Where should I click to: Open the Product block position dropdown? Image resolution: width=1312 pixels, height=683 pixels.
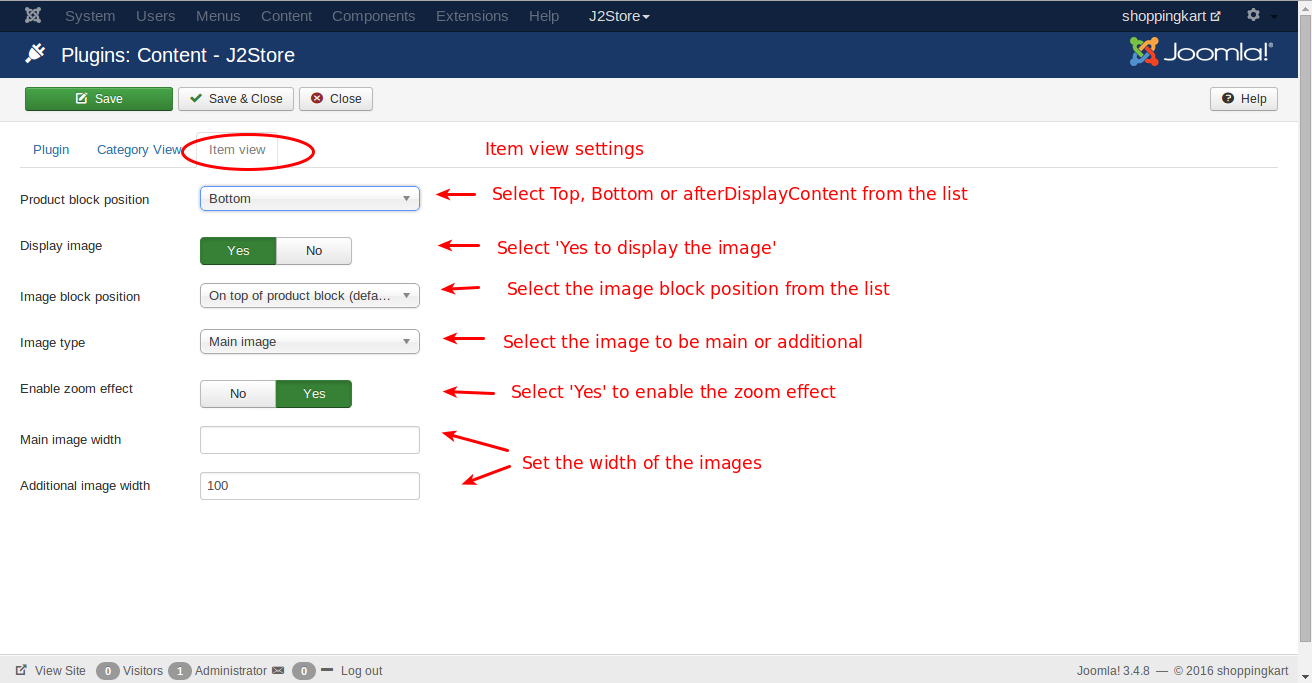coord(309,198)
